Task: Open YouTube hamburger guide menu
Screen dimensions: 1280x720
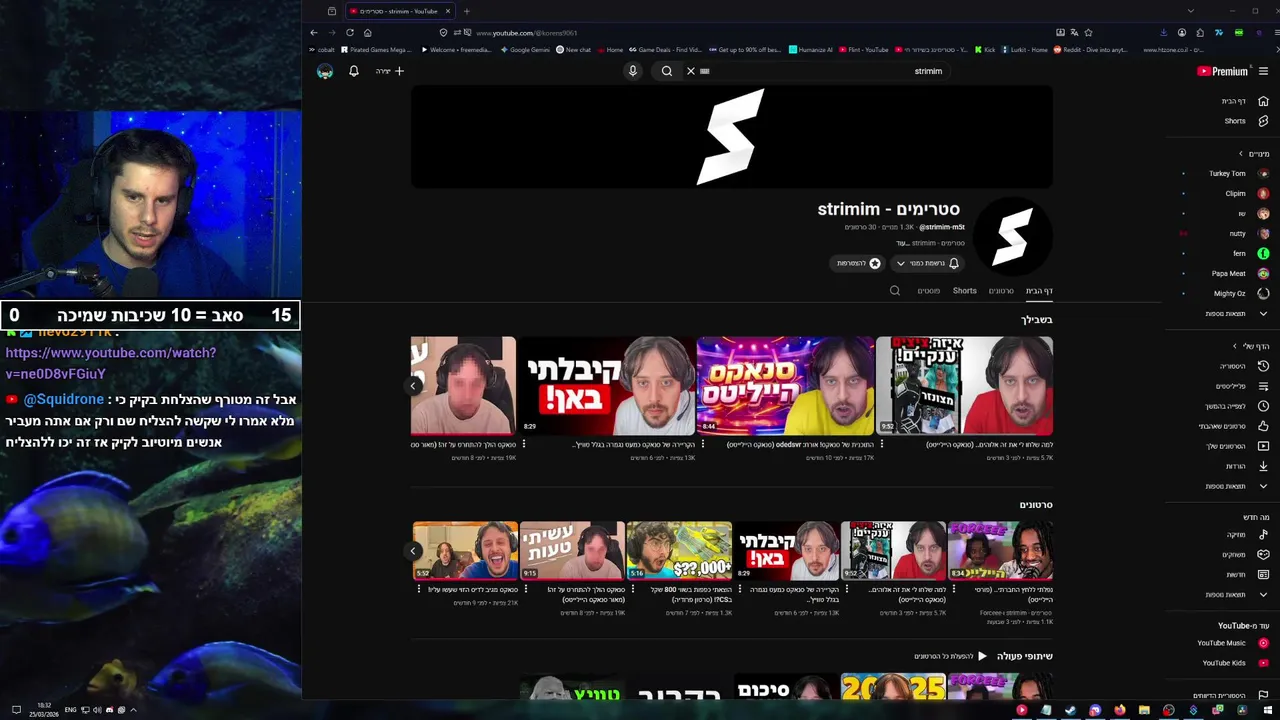Action: coord(1263,71)
